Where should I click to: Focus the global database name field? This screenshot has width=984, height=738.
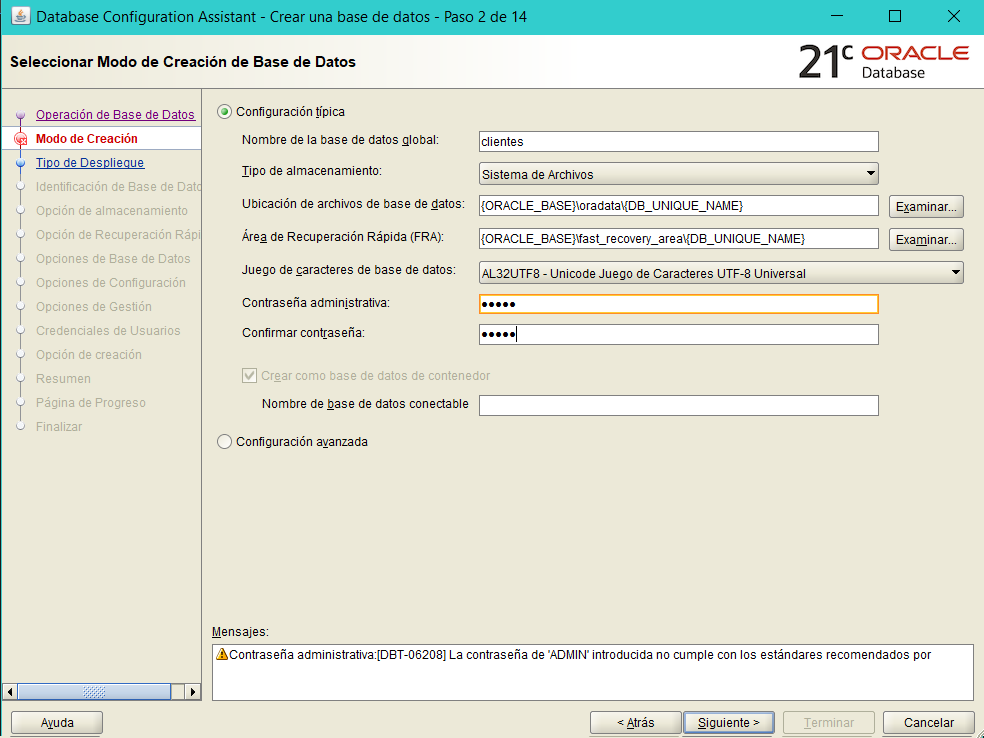(678, 141)
